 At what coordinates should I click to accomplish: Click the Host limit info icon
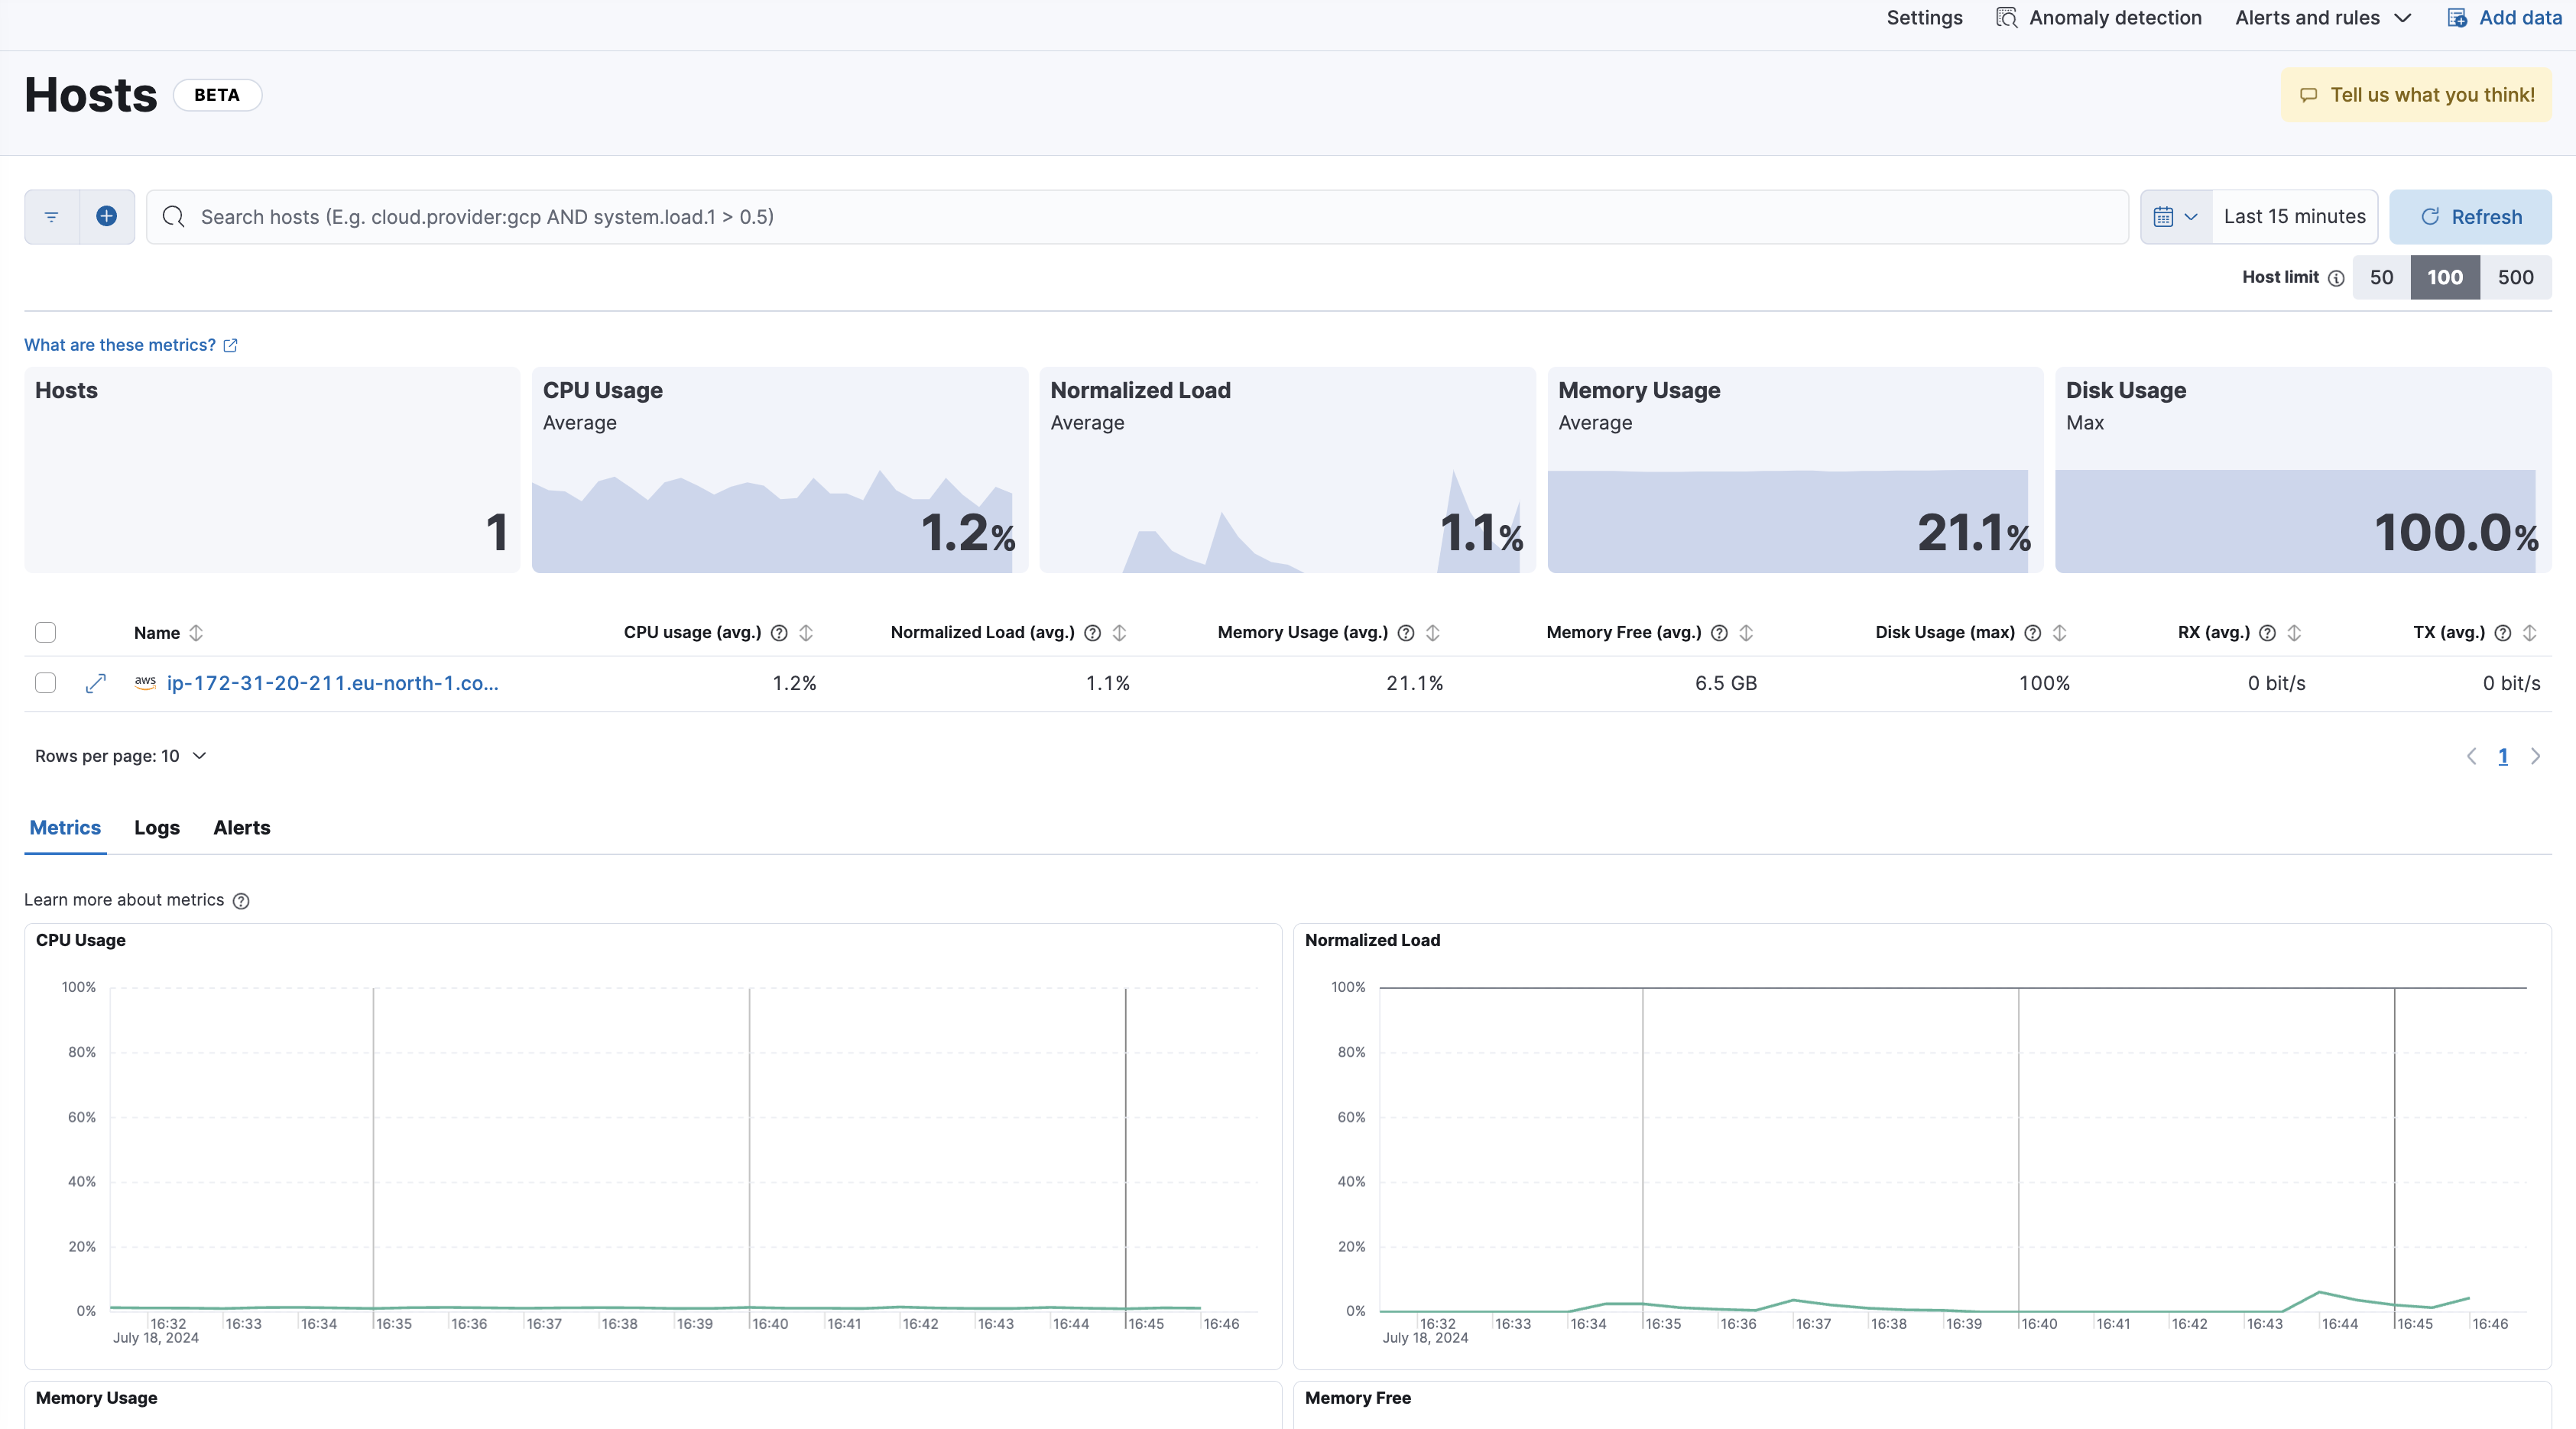coord(2336,279)
